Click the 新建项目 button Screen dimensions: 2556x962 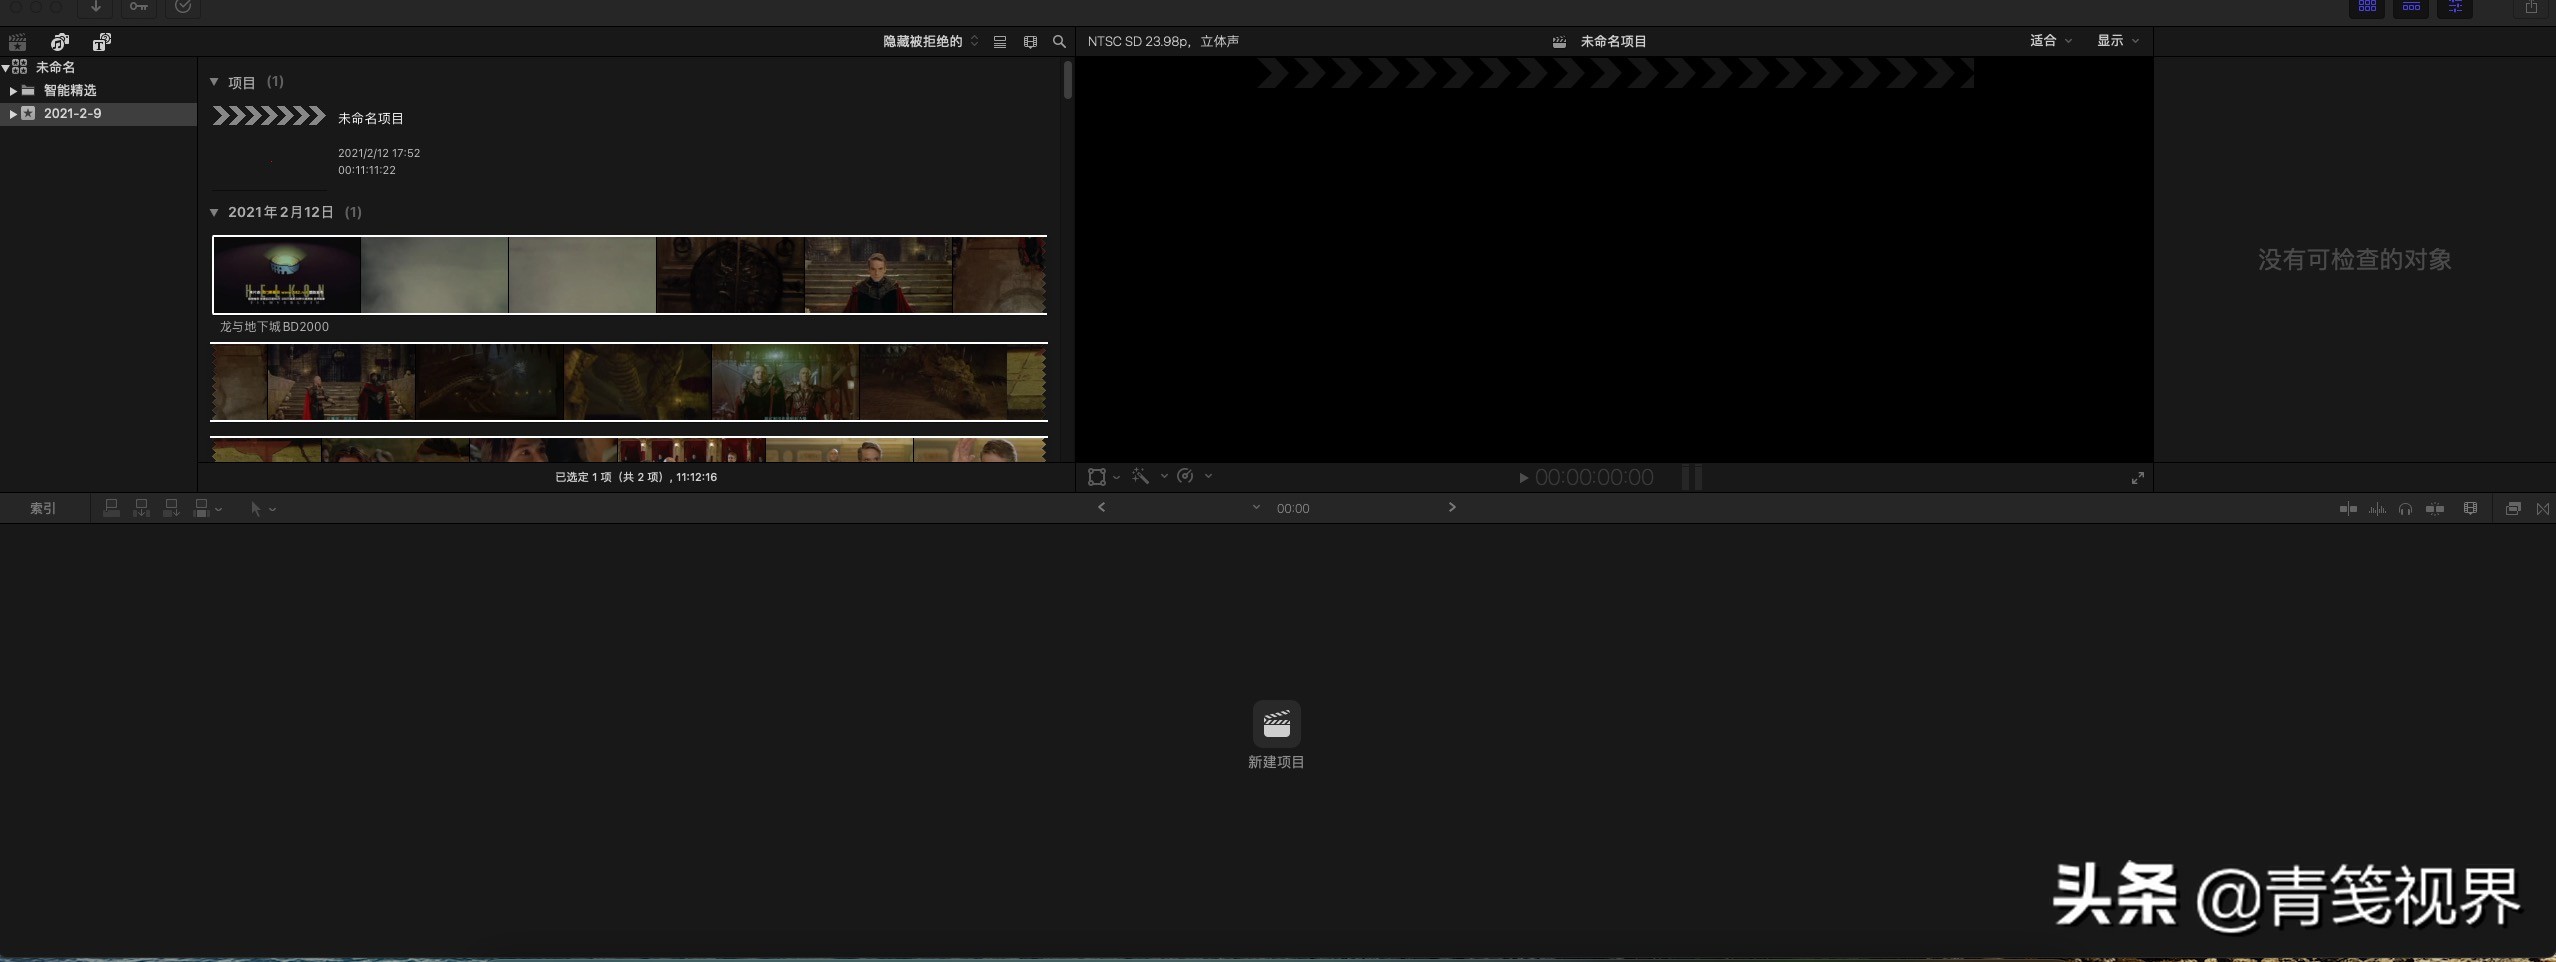[1276, 725]
